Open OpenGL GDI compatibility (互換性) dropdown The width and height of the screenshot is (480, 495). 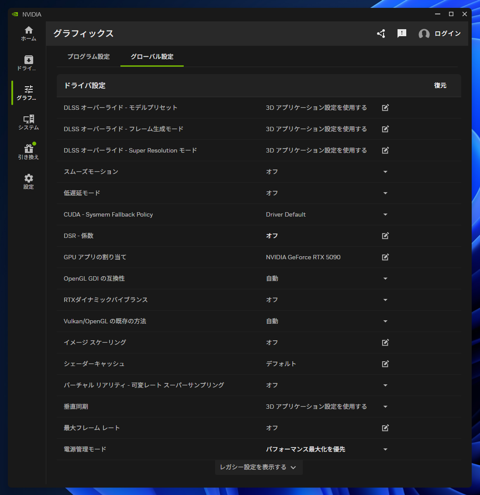coord(385,278)
